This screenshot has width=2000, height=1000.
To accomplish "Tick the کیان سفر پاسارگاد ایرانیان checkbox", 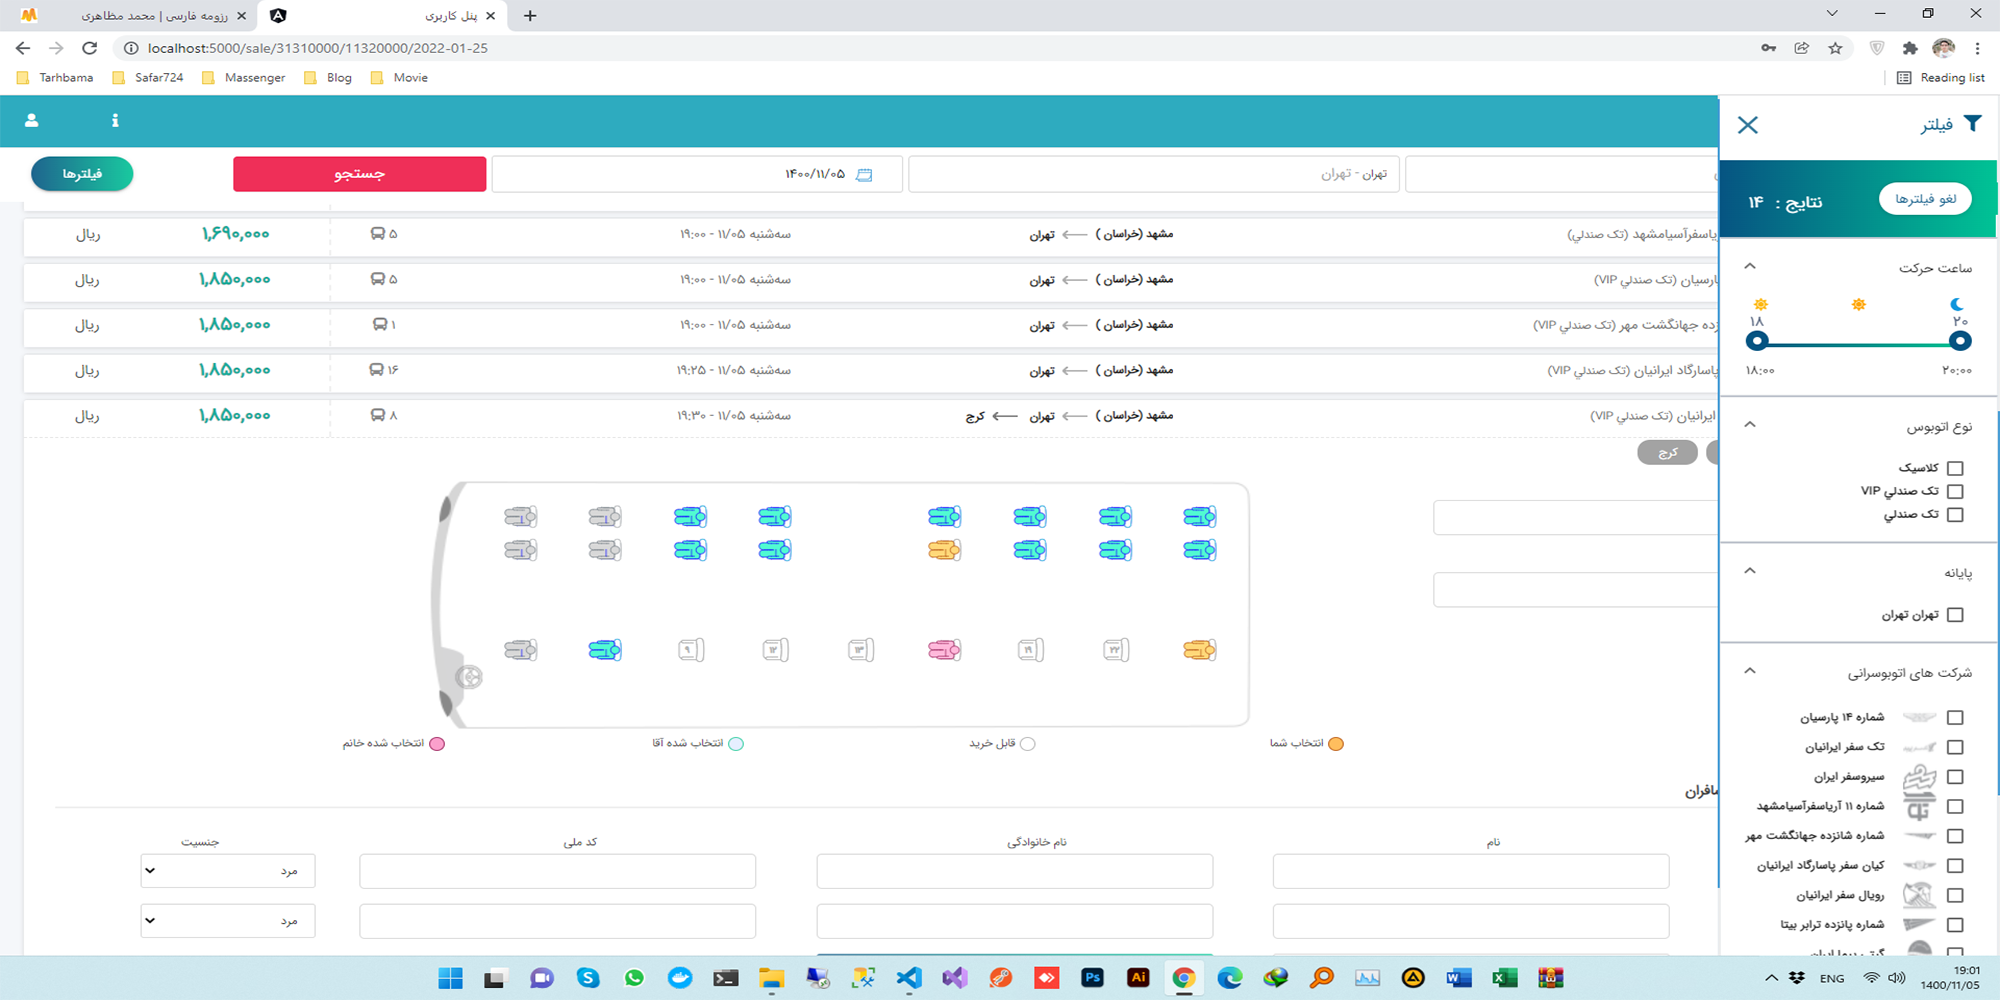I will [x=1956, y=866].
